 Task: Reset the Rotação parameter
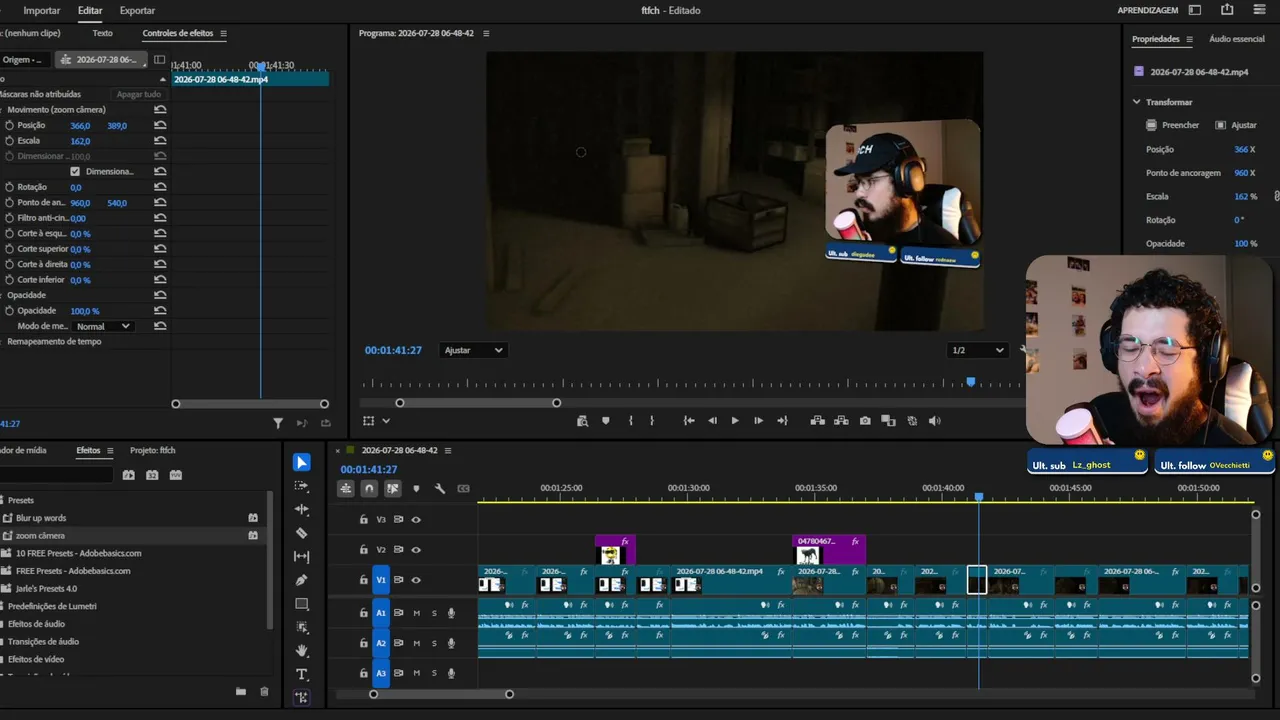[x=160, y=187]
